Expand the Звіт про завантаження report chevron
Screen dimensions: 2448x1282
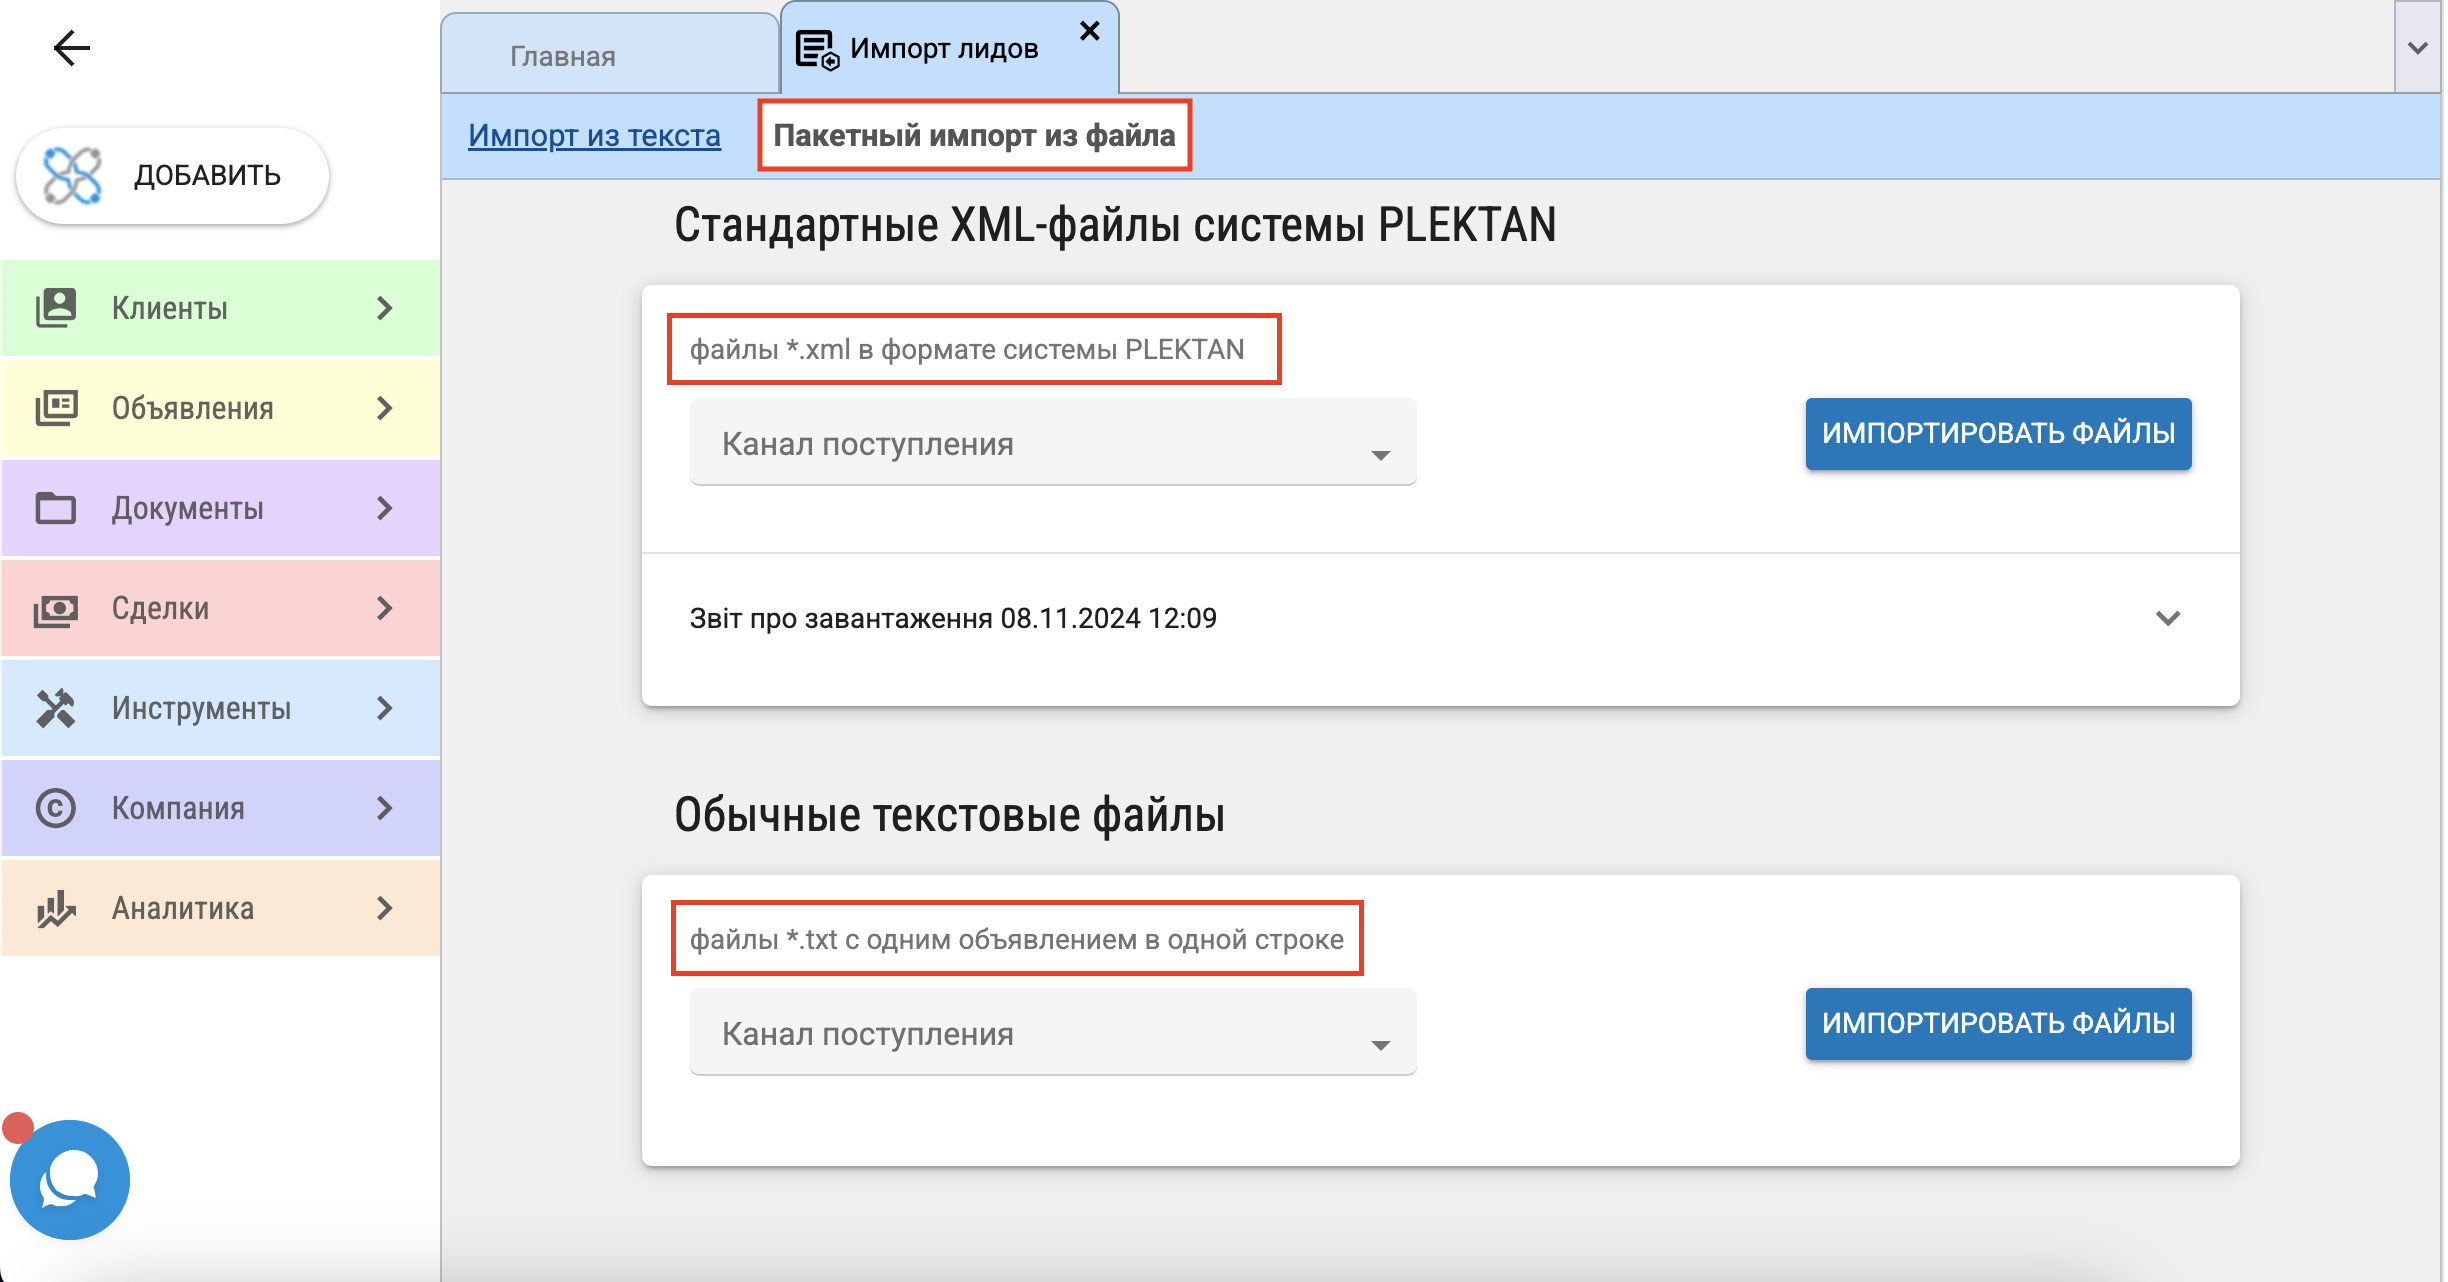click(2168, 618)
